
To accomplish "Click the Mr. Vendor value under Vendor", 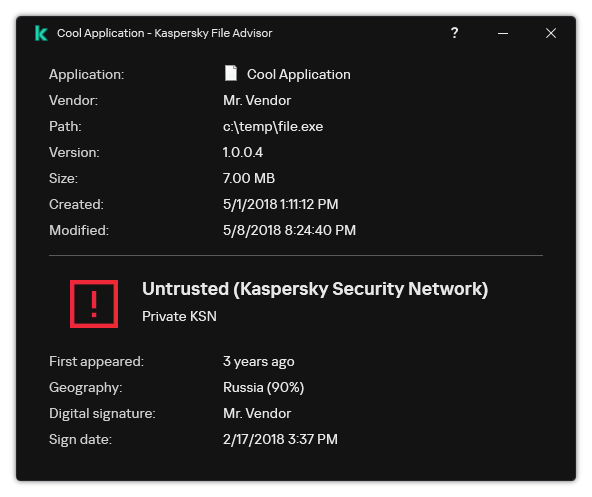I will [x=257, y=100].
